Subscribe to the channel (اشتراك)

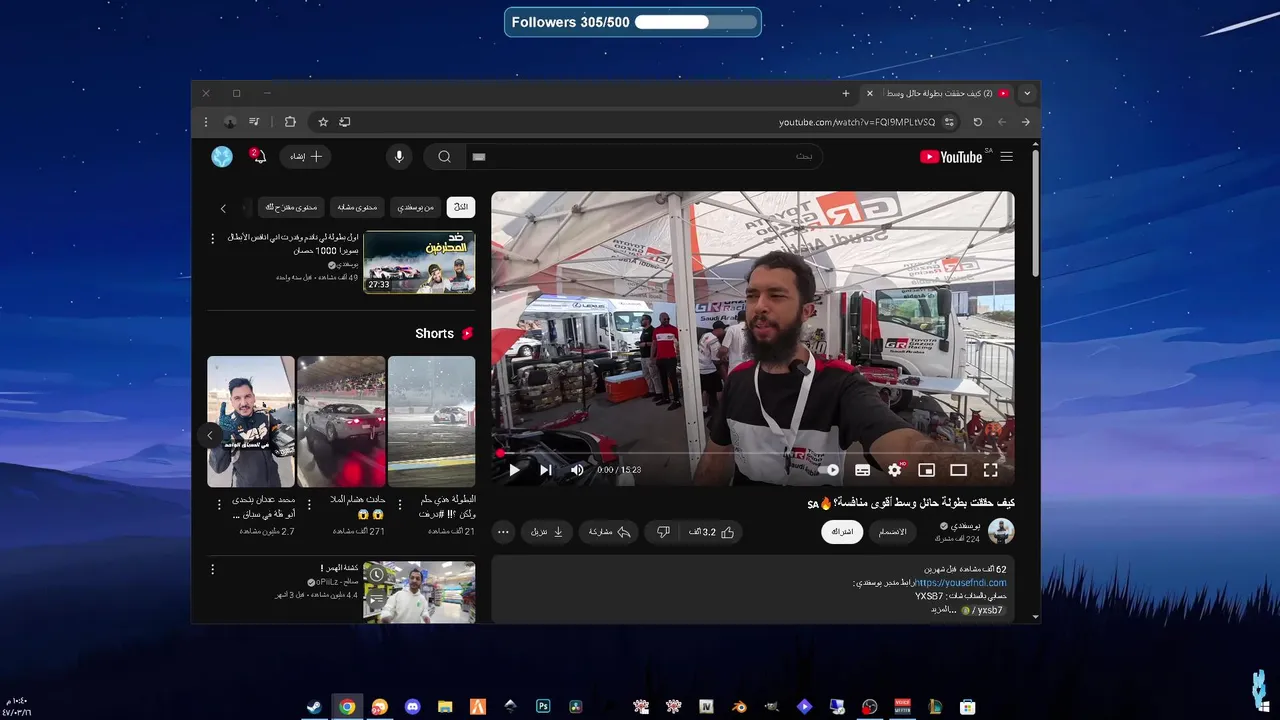pos(843,532)
